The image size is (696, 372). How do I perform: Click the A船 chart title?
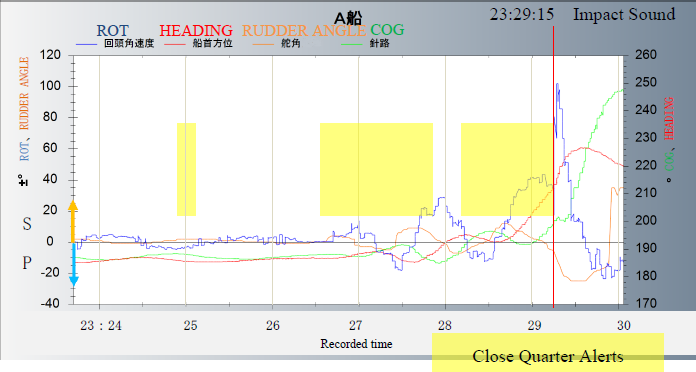(348, 18)
